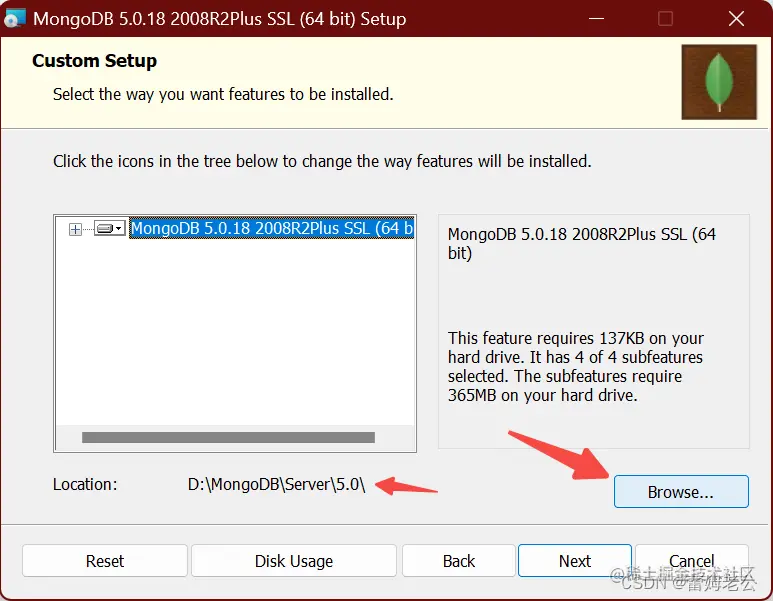Cancel the MongoDB setup
This screenshot has height=601, width=773.
click(692, 561)
